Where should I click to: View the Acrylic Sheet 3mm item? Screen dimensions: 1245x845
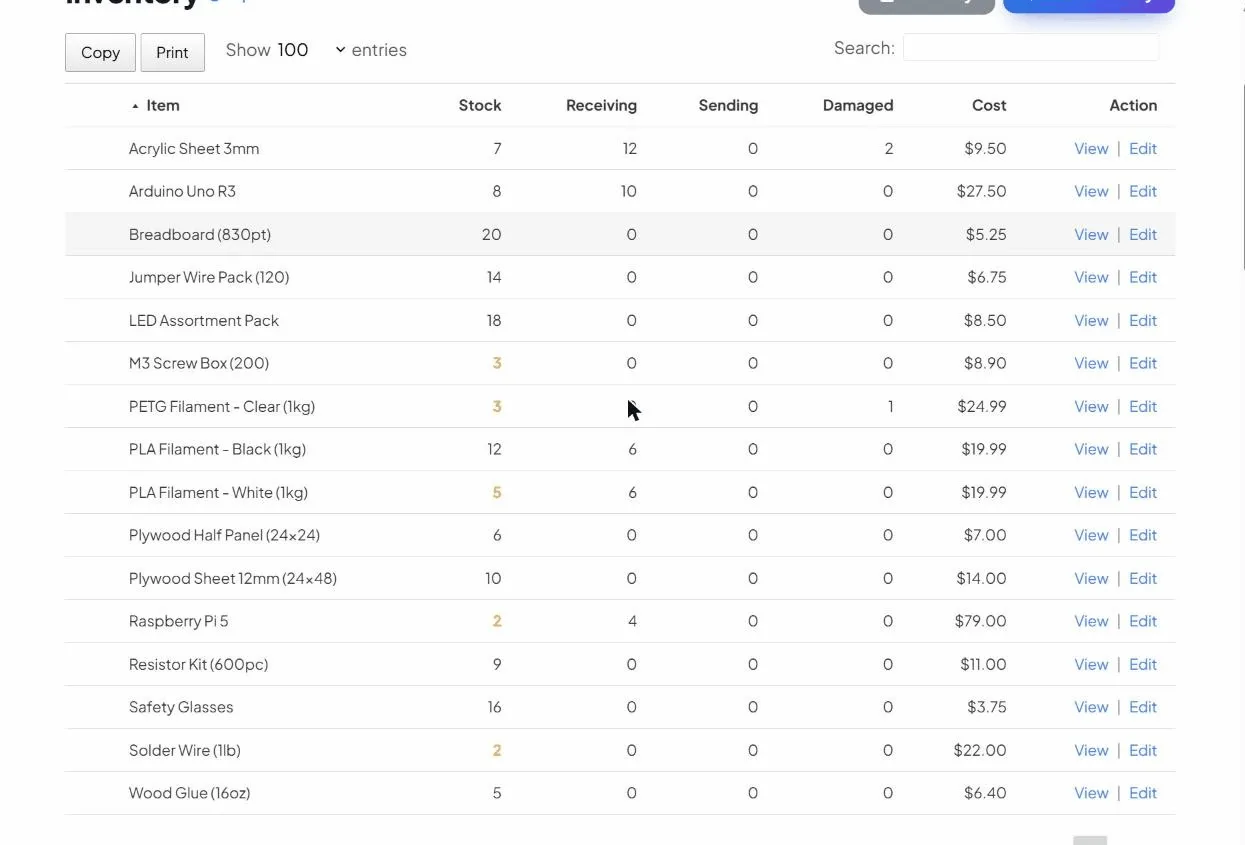(1091, 148)
